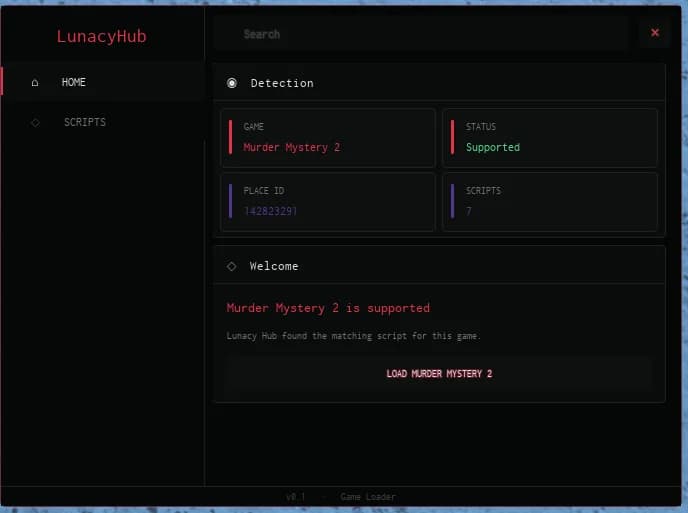Click the SCRIPTS card label in Detection
Viewport: 688px width, 513px height.
click(x=483, y=191)
